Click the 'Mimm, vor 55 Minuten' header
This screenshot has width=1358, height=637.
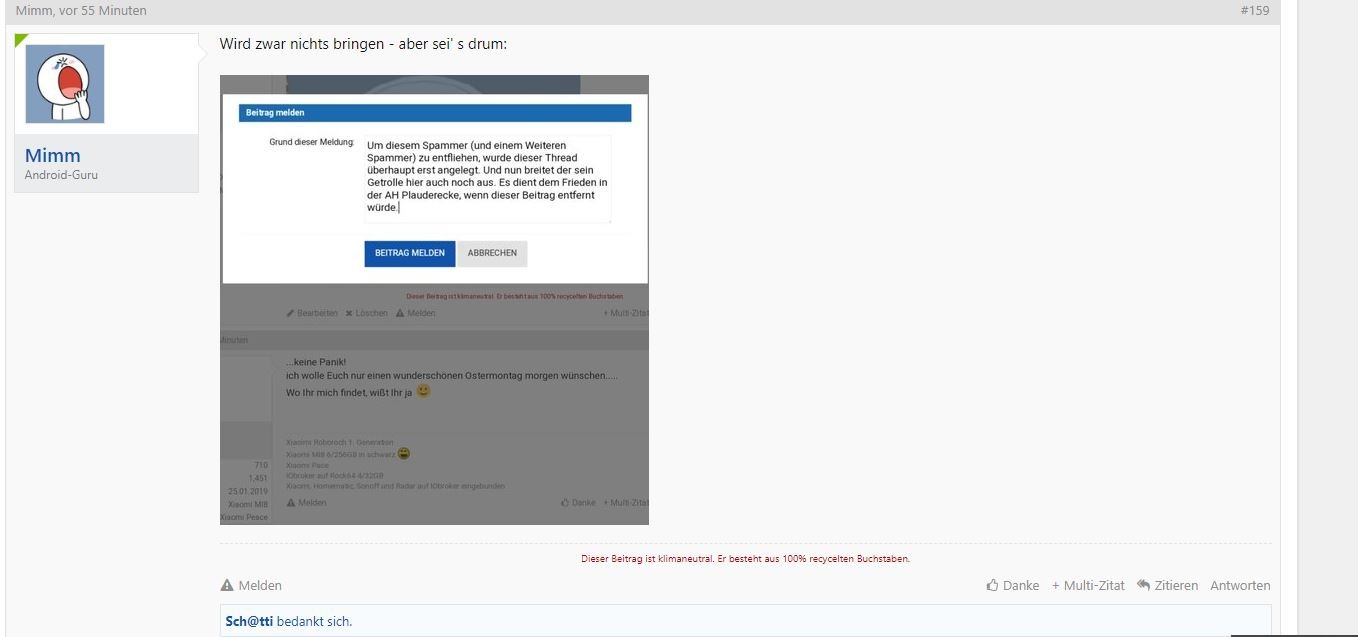(81, 11)
